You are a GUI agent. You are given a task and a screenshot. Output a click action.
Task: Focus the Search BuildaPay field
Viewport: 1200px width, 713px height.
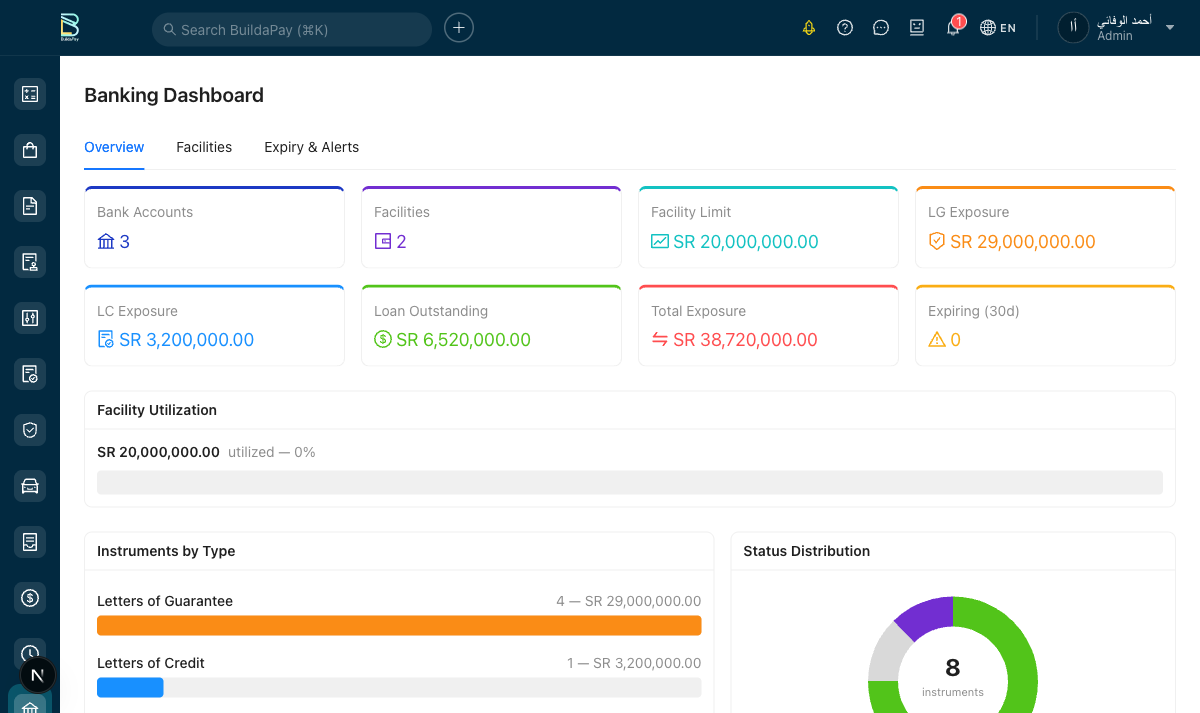point(292,29)
